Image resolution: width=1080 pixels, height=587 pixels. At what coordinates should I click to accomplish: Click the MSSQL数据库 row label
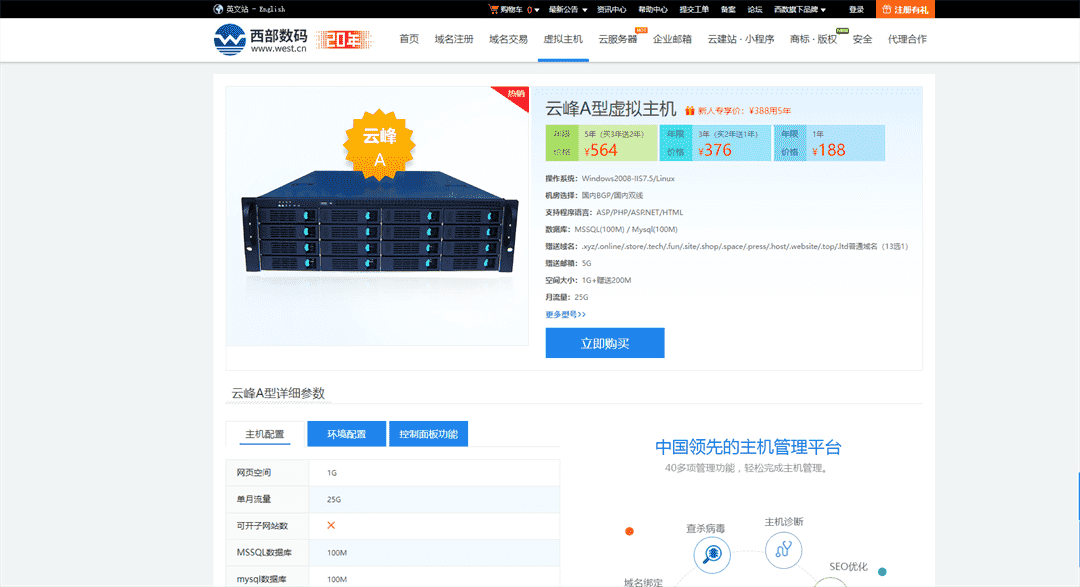coord(264,553)
